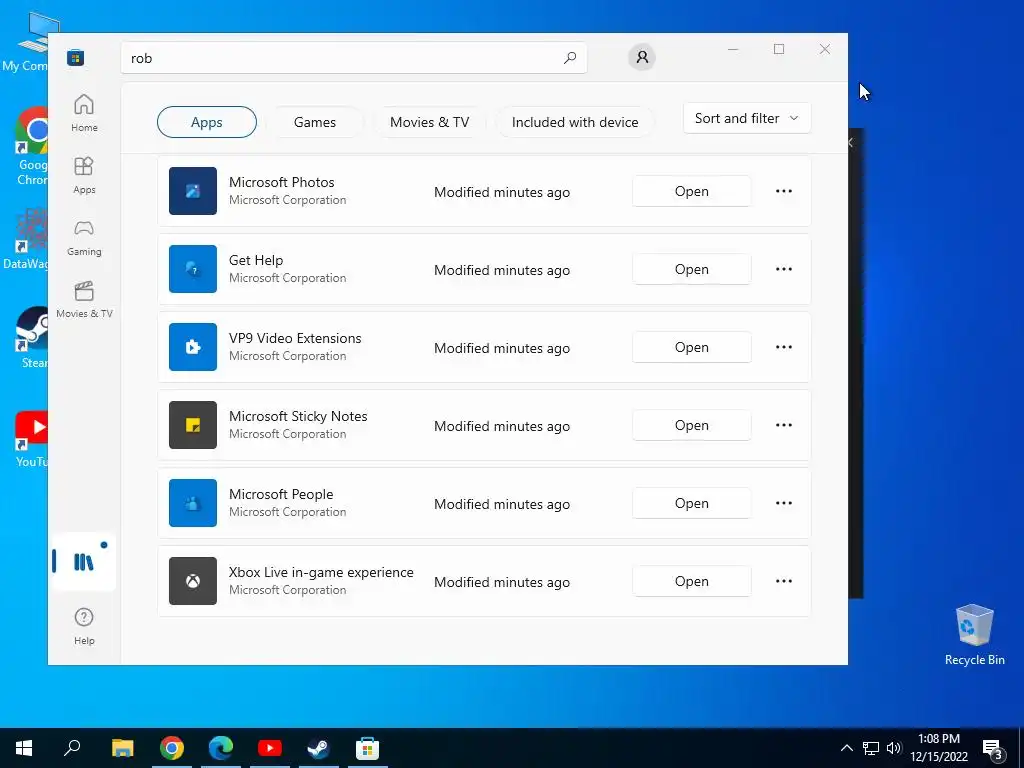Image resolution: width=1024 pixels, height=768 pixels.
Task: Click the Microsoft People app icon
Action: tap(193, 503)
